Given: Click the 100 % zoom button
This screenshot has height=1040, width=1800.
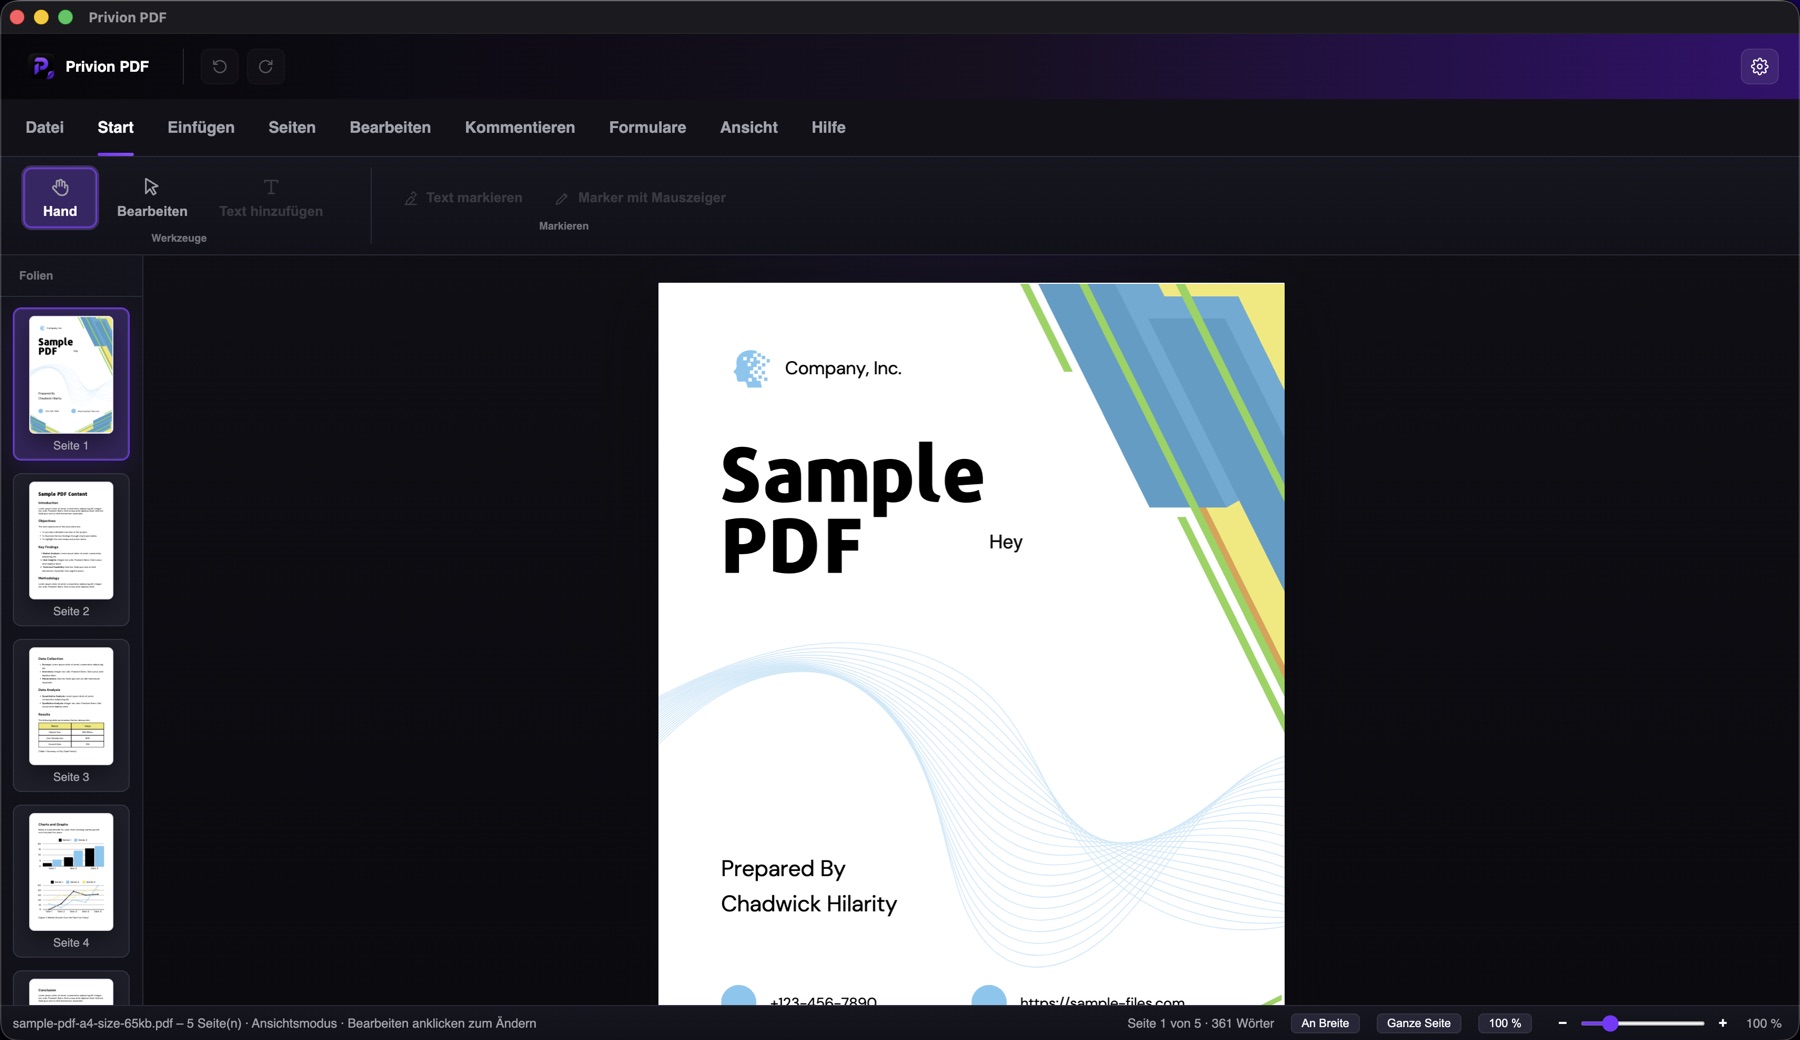Looking at the screenshot, I should click(1505, 1023).
